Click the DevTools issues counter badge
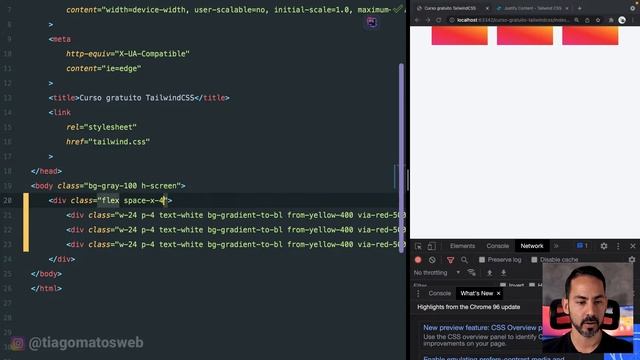The height and width of the screenshot is (360, 640). point(582,246)
